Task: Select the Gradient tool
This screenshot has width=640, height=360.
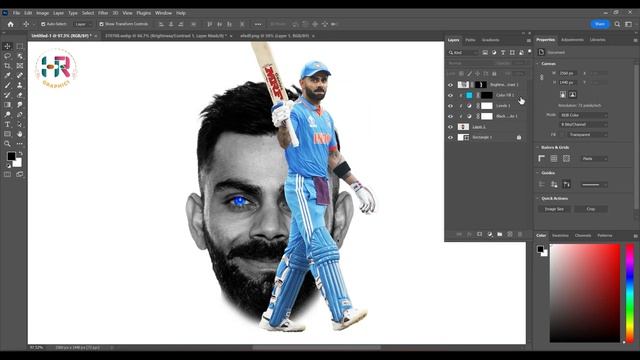Action: (x=7, y=105)
